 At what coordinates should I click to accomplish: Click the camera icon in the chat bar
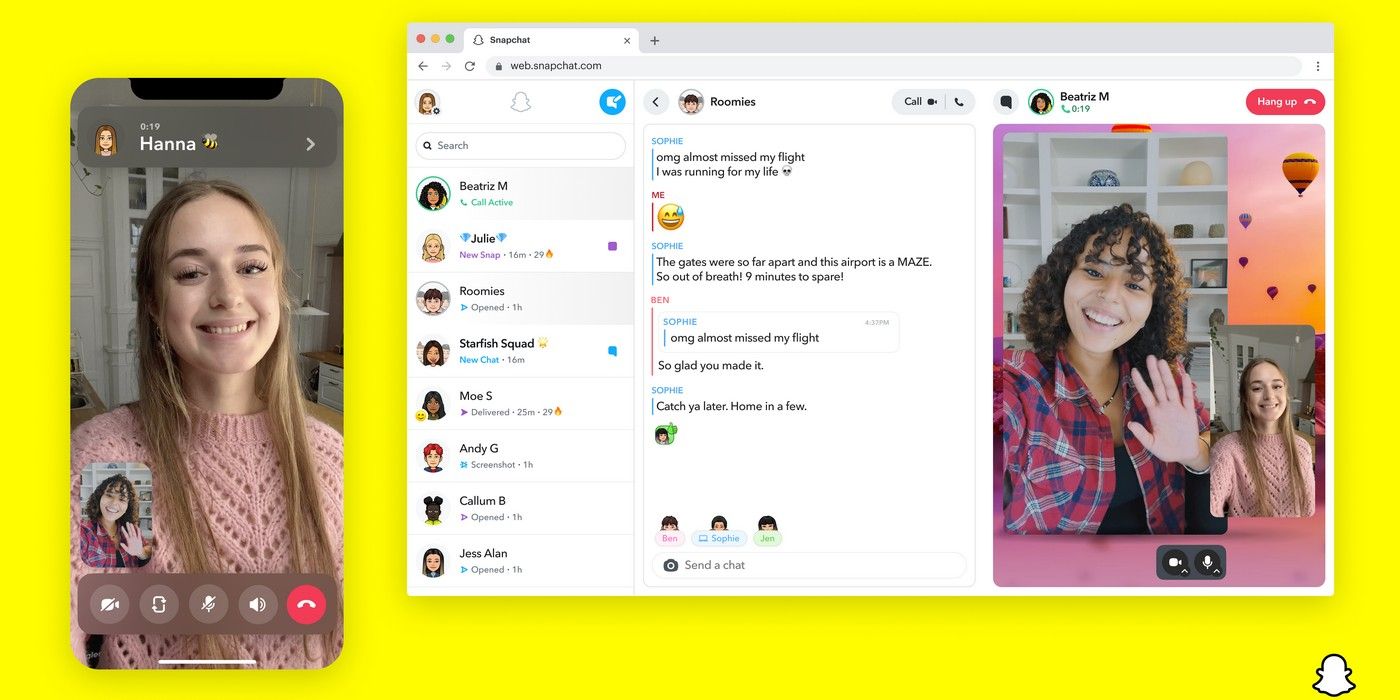670,565
